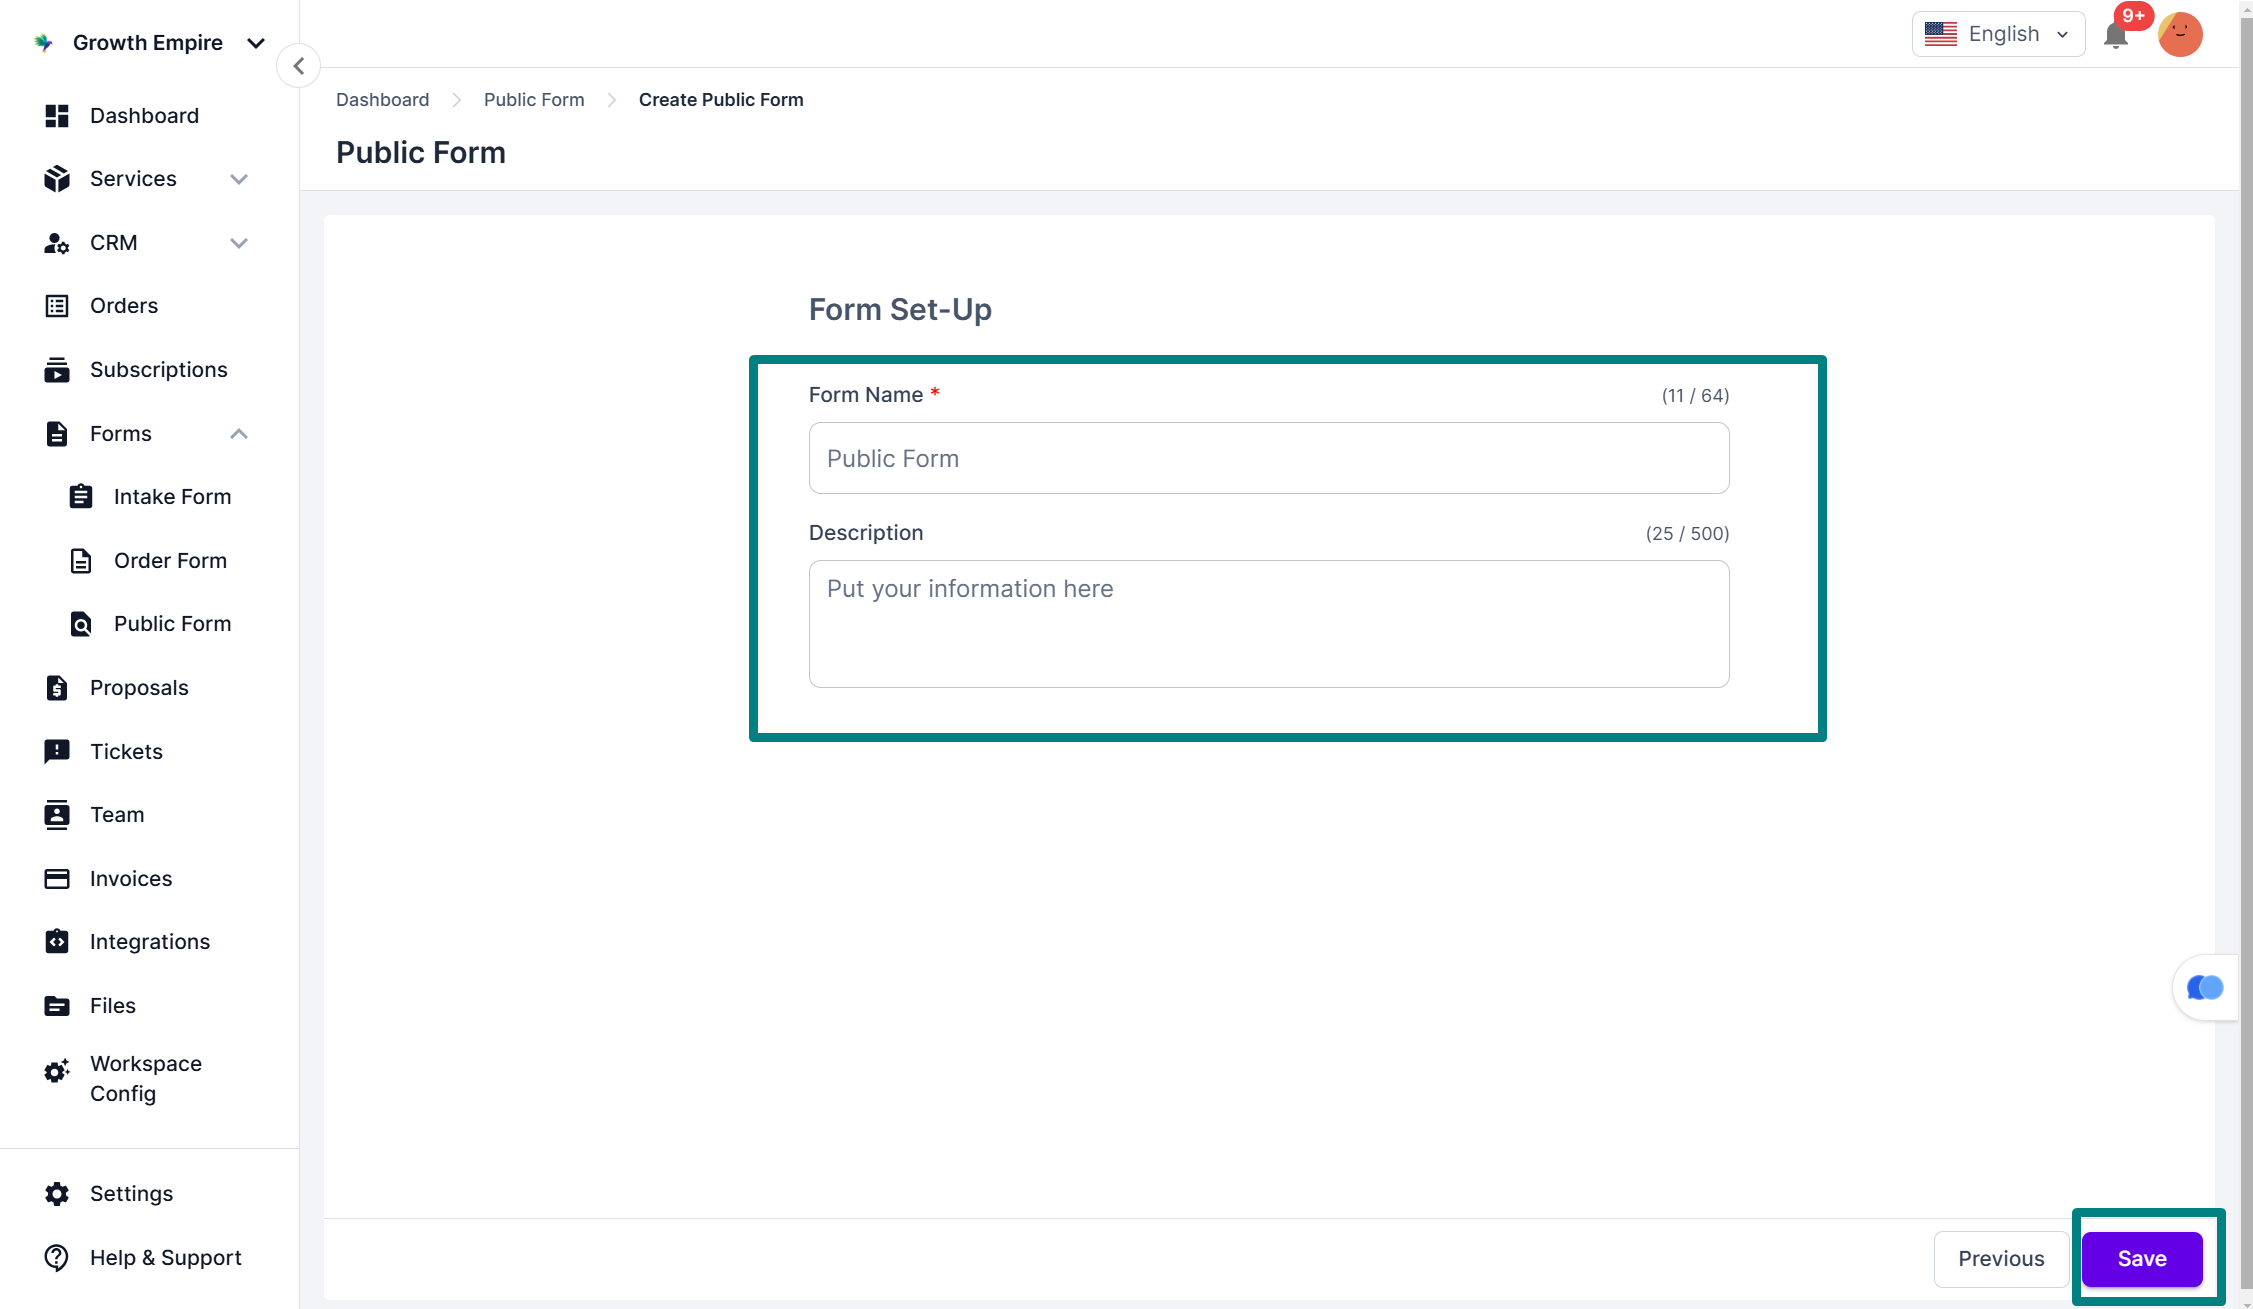
Task: Open the English language dropdown
Action: (1997, 34)
